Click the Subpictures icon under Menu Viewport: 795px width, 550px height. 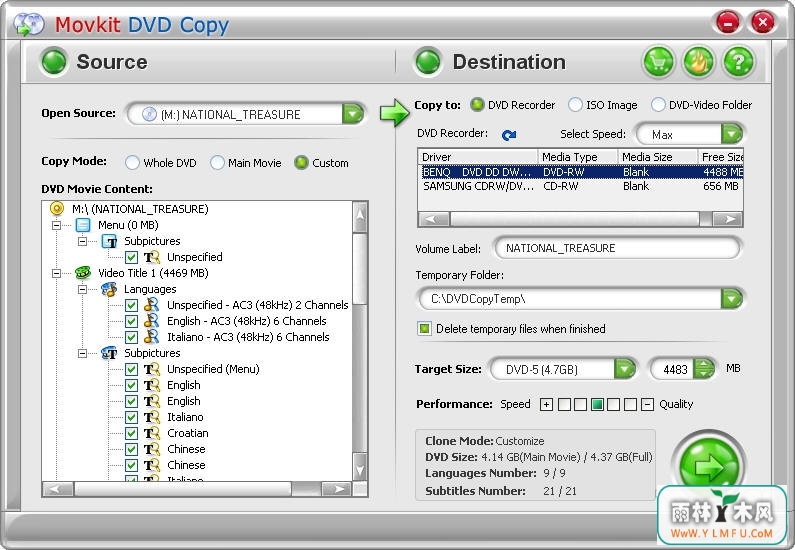pos(109,241)
